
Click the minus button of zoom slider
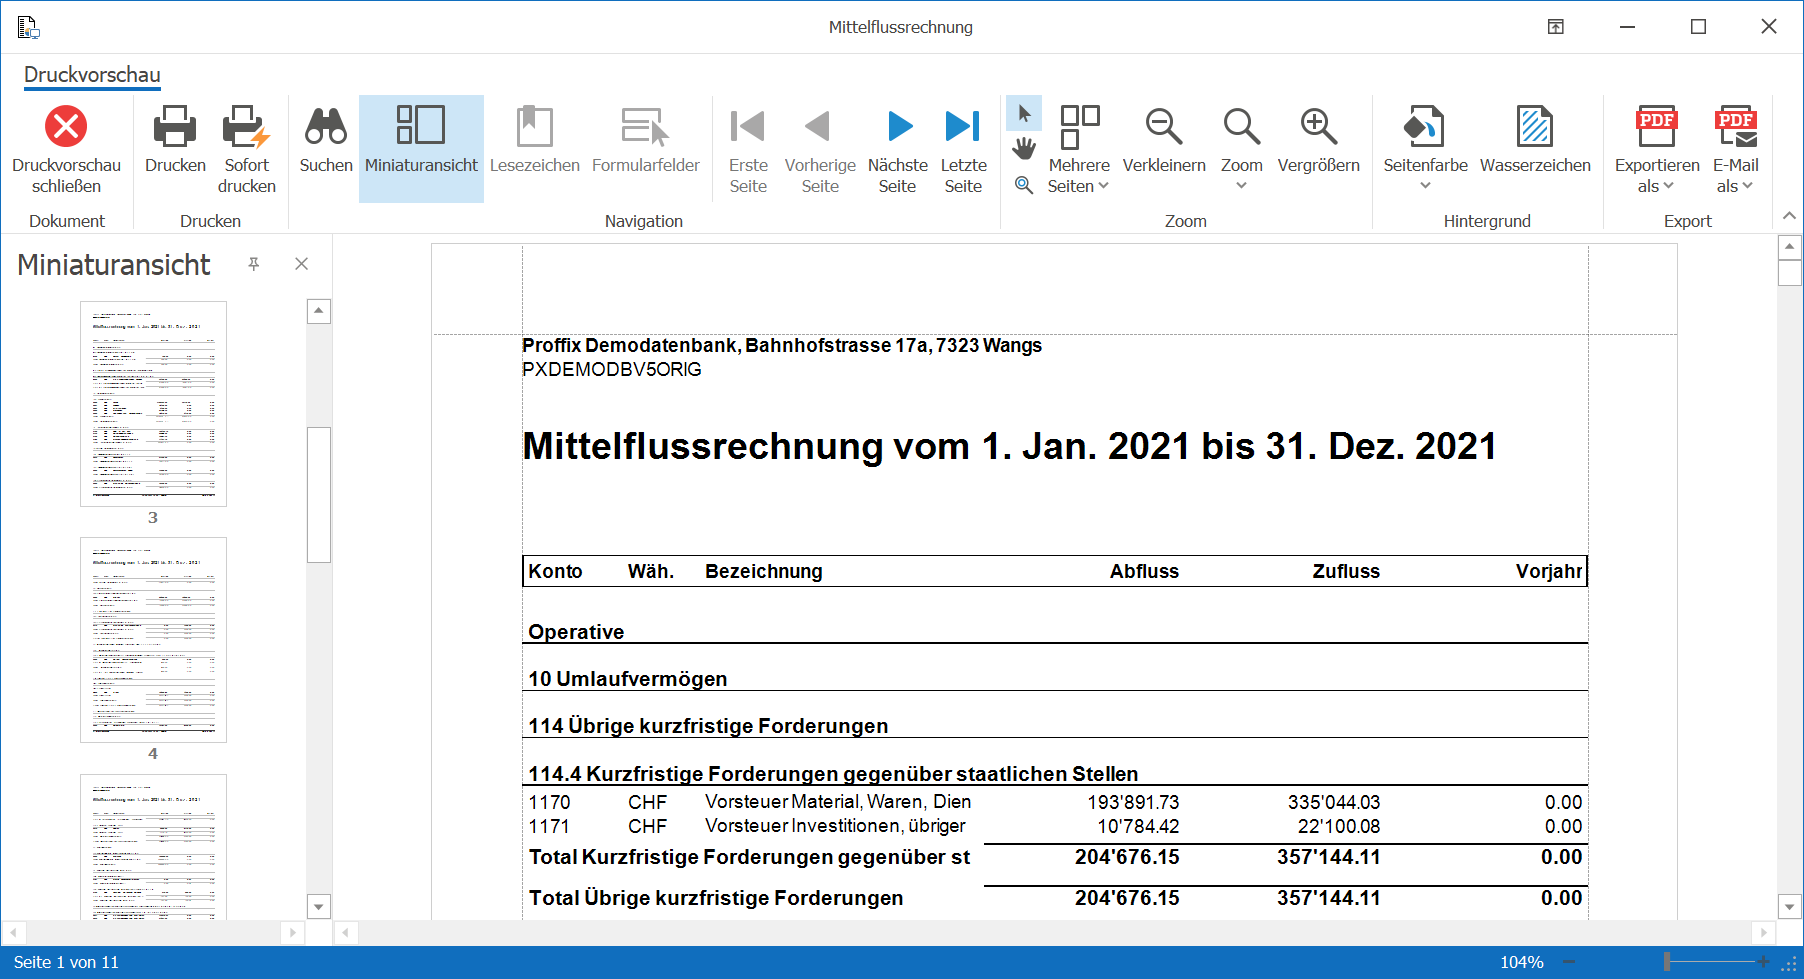click(x=1569, y=962)
